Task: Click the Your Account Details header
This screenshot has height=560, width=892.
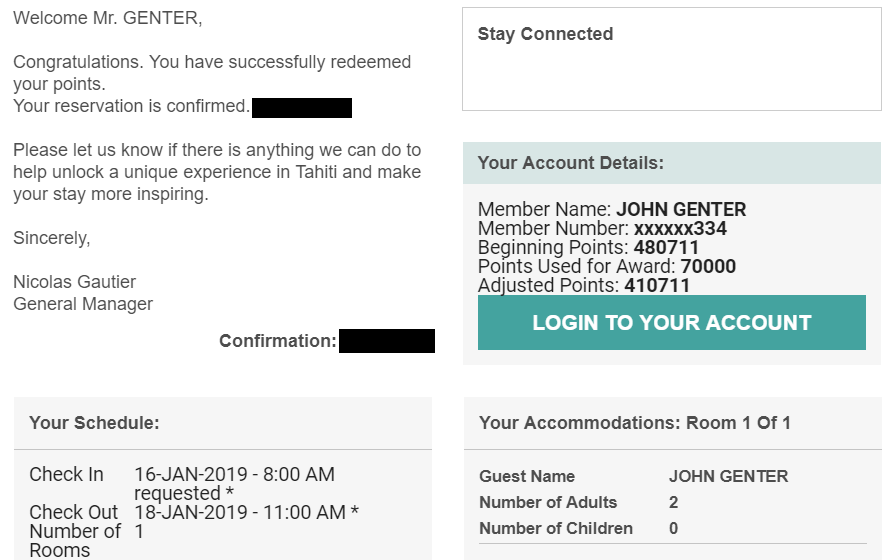Action: coord(570,163)
